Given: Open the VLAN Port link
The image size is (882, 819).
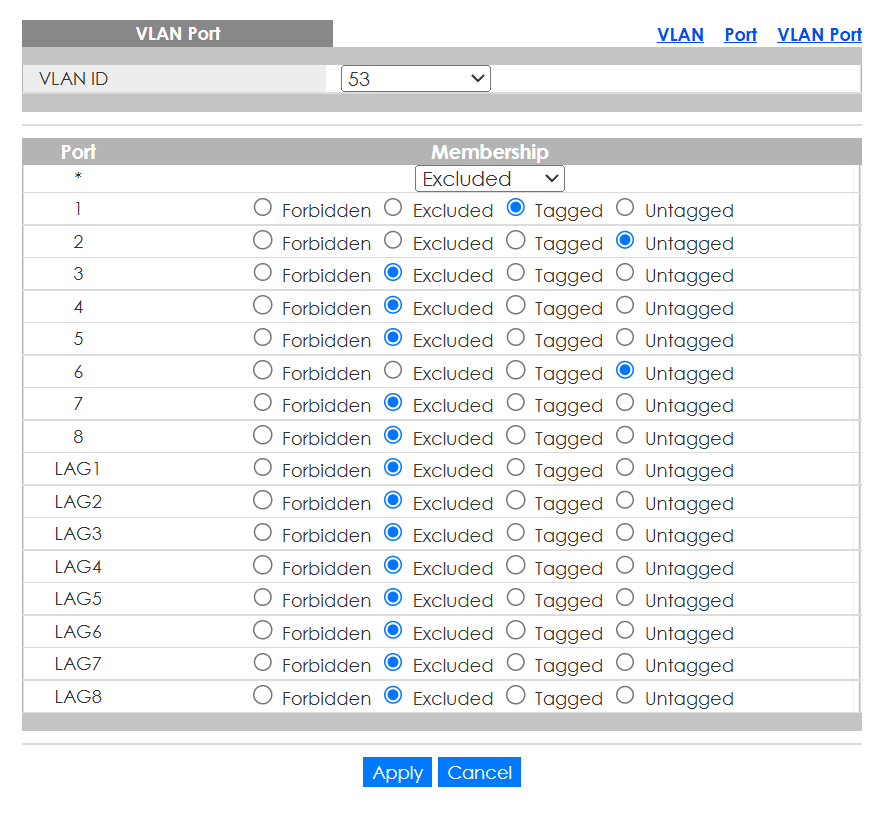Looking at the screenshot, I should pos(819,34).
